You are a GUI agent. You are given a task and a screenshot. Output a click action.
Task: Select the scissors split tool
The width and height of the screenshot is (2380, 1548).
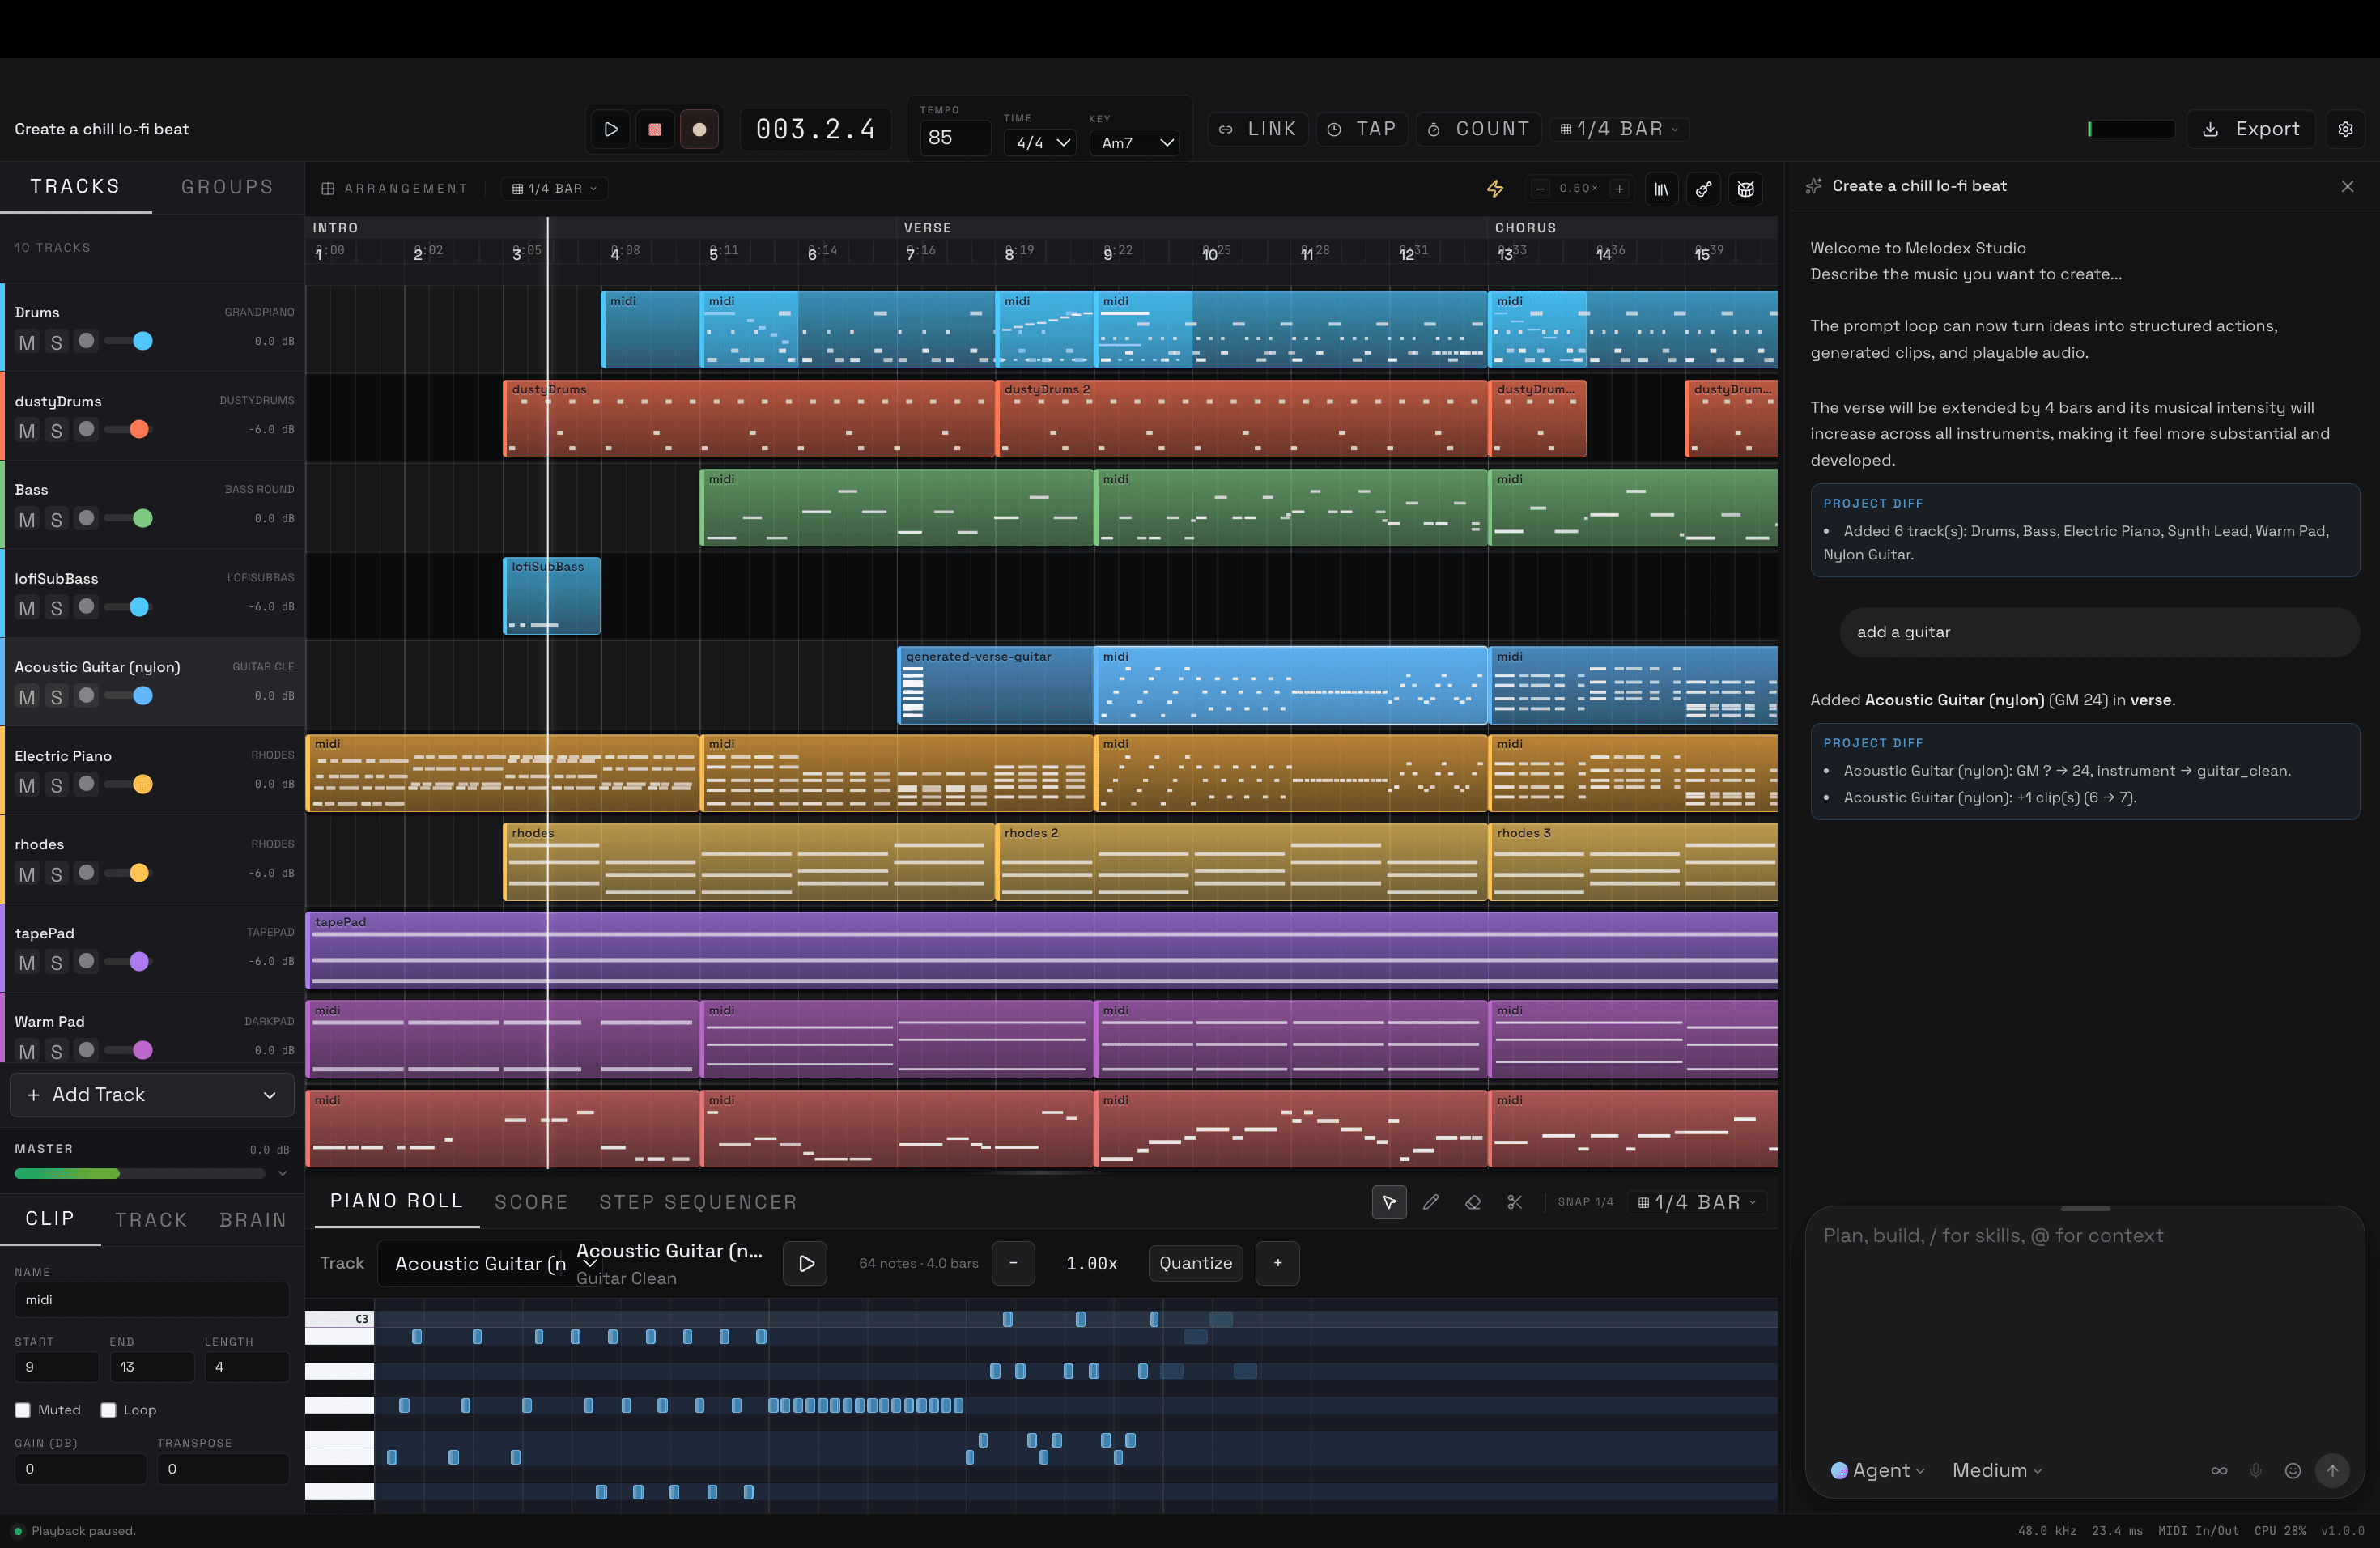click(x=1515, y=1202)
